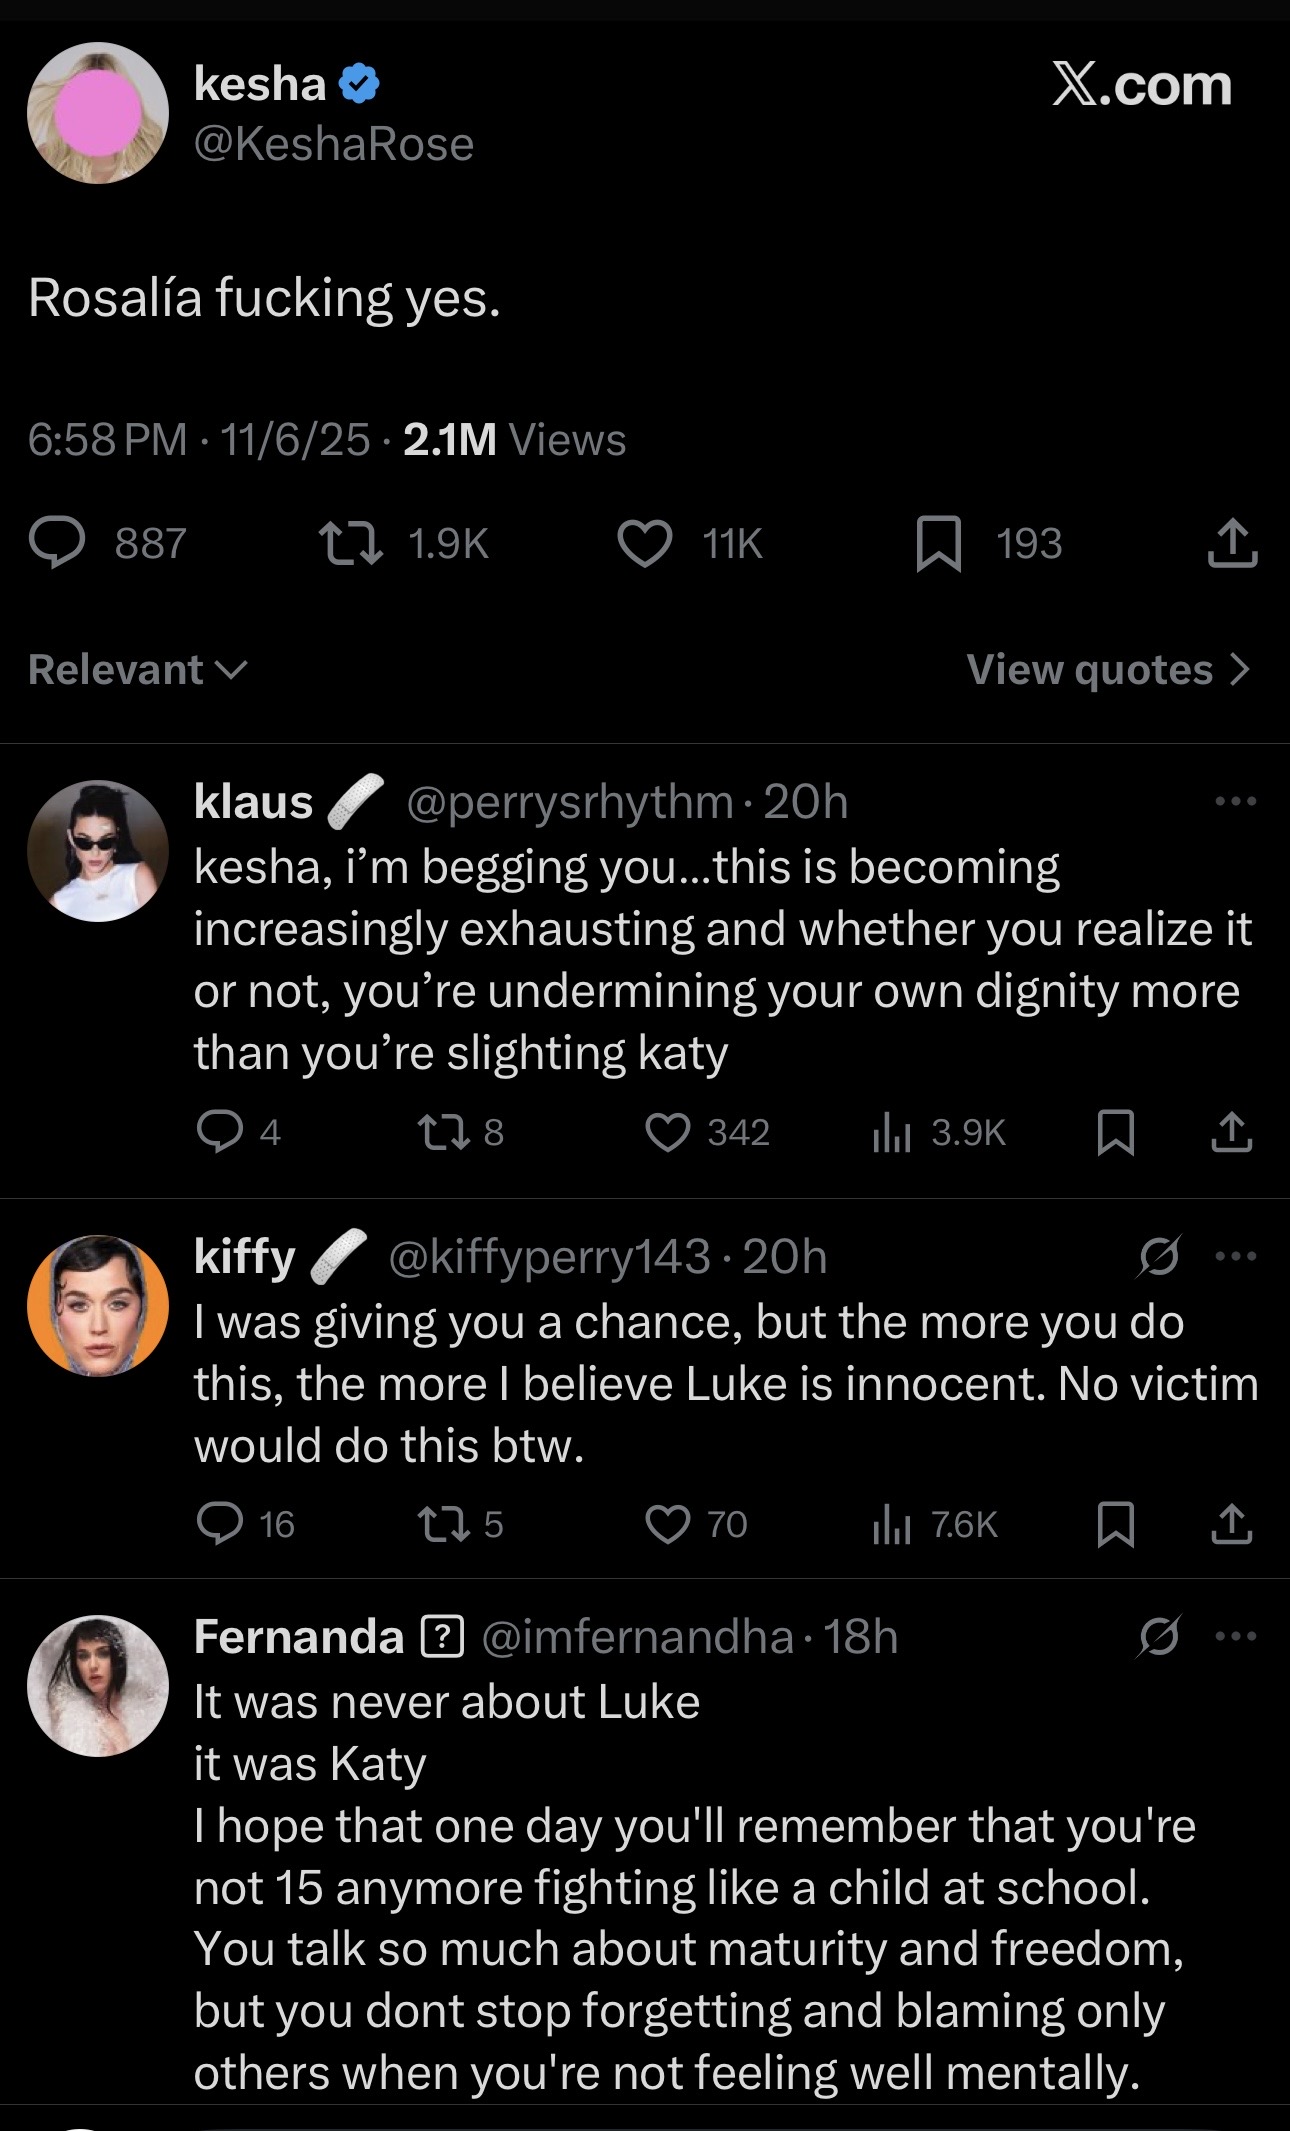Reply to kiffy's comment
The width and height of the screenshot is (1290, 2131).
(219, 1524)
